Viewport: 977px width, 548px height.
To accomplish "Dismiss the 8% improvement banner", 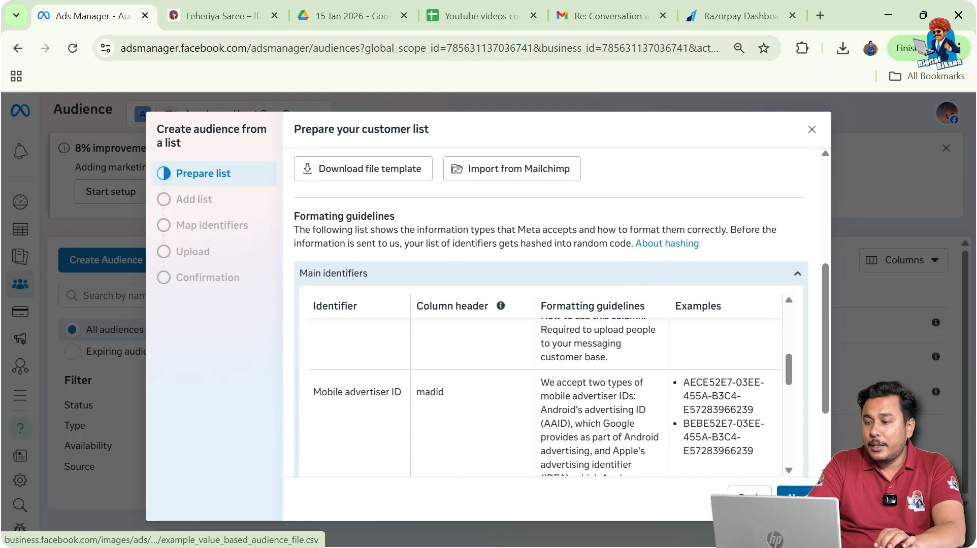I will click(x=946, y=148).
